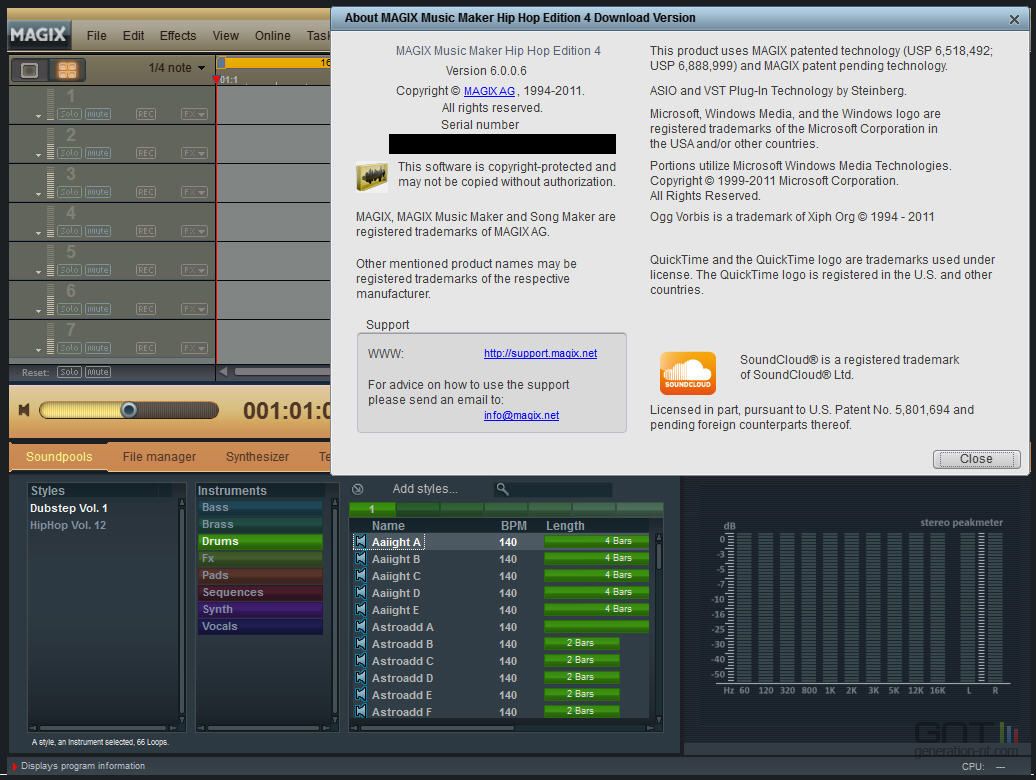Open the View menu
Screen dimensions: 1036x780
pyautogui.click(x=225, y=36)
